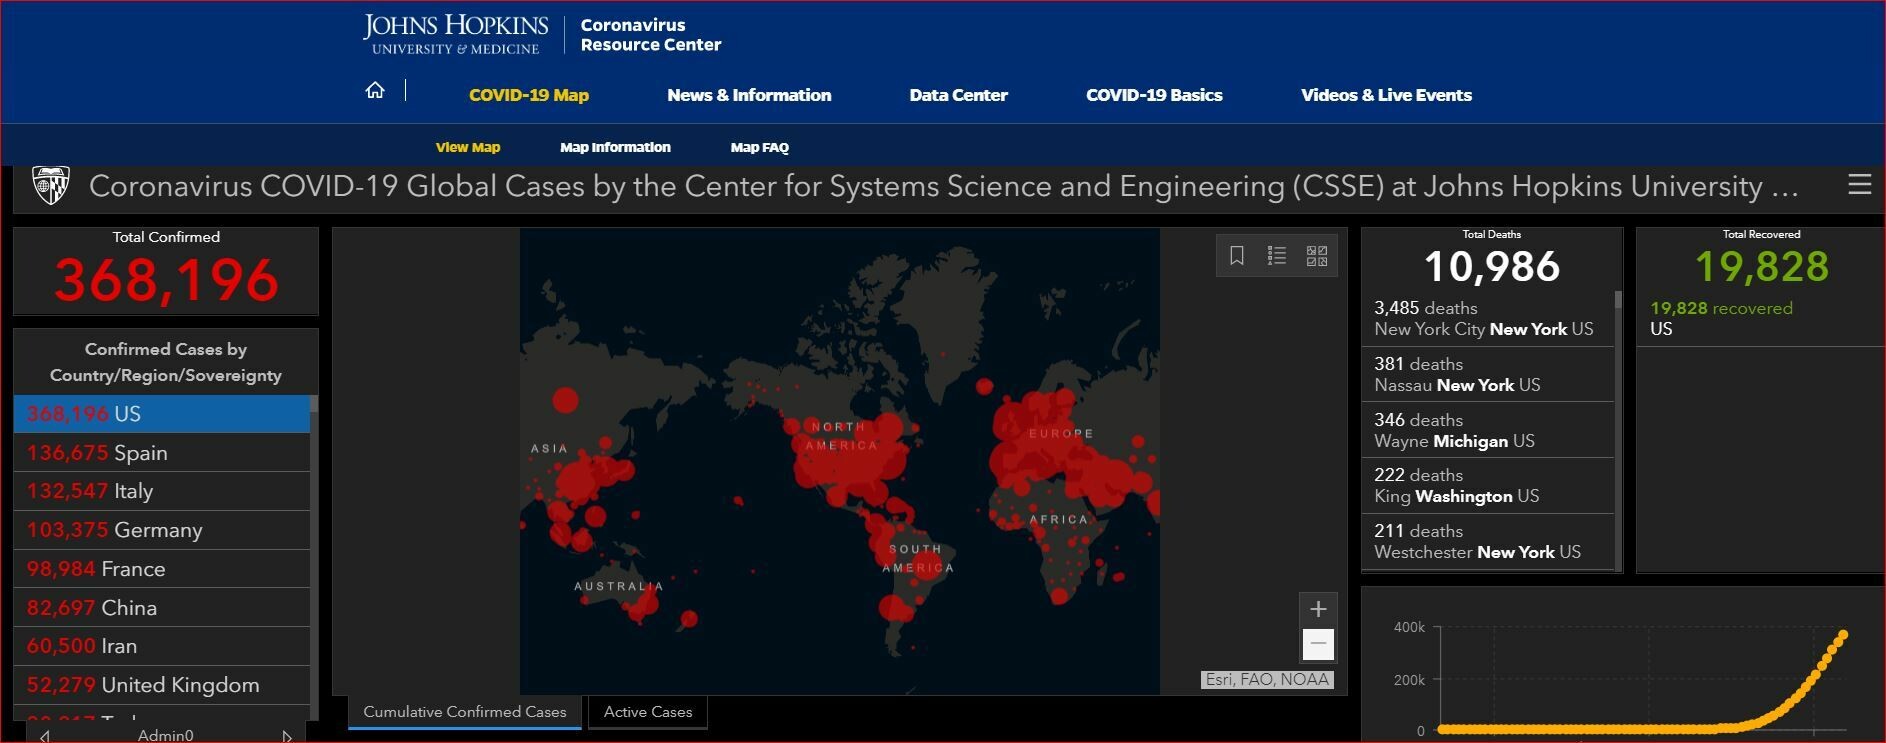This screenshot has height=743, width=1886.
Task: Select United Kingdom with 52,279 cases
Action: 162,685
